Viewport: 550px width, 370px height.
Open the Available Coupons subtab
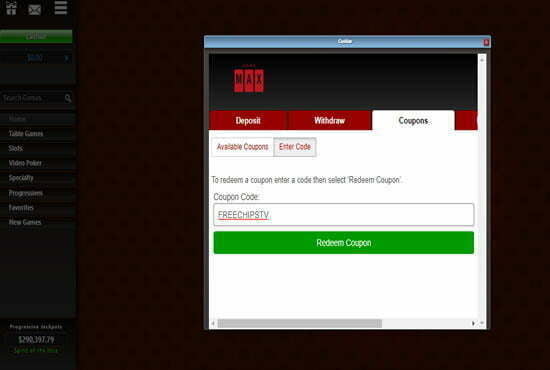(242, 147)
